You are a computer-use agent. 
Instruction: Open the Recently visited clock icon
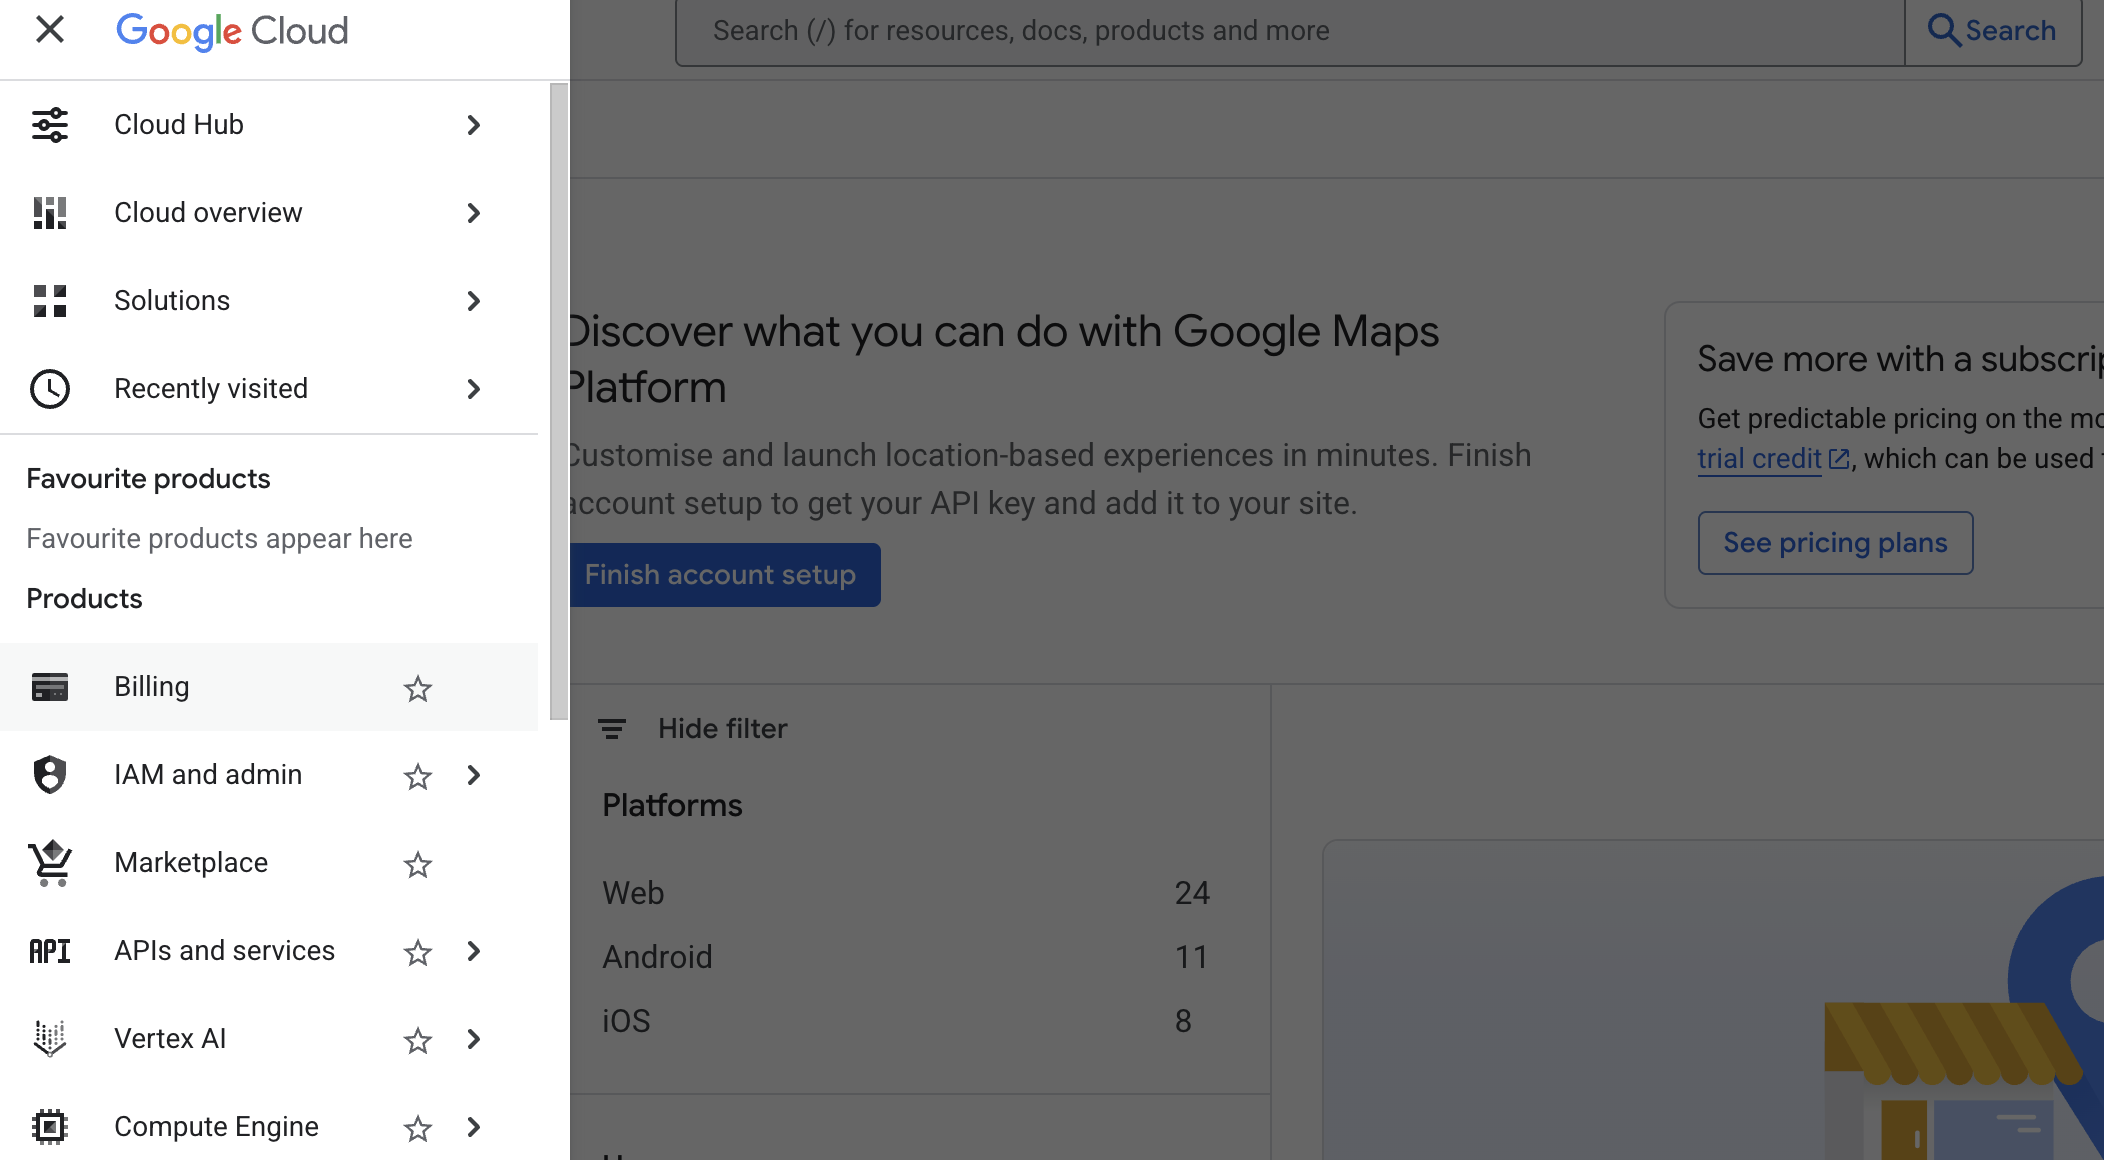click(50, 389)
